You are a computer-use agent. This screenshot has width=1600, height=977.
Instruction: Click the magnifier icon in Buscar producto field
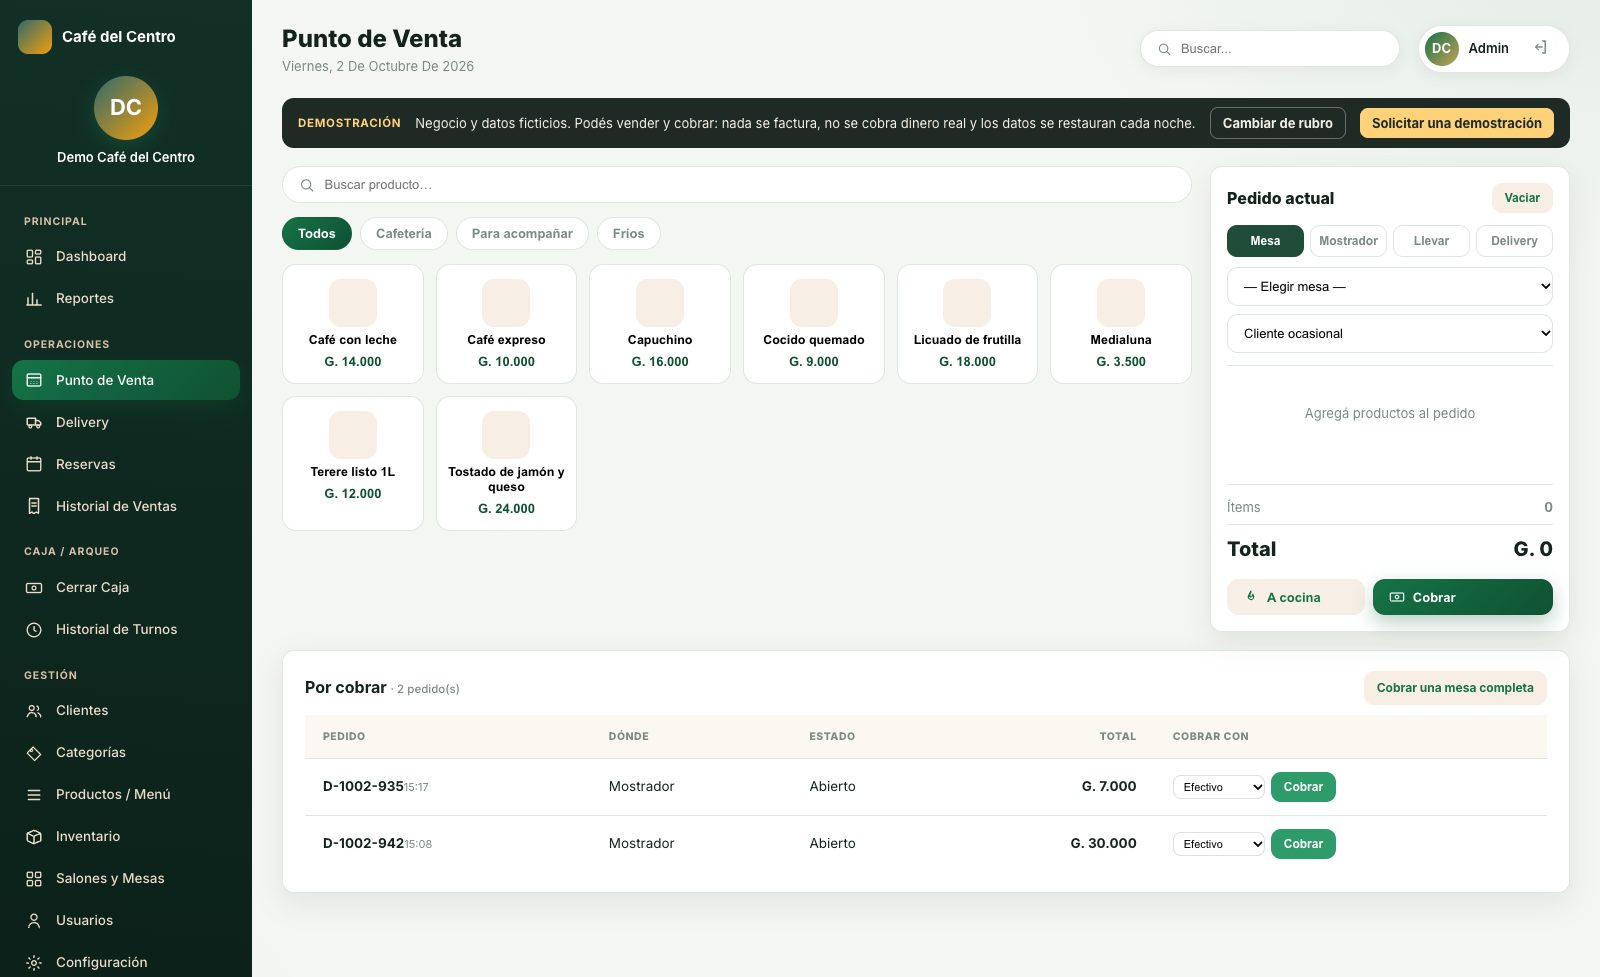click(307, 185)
